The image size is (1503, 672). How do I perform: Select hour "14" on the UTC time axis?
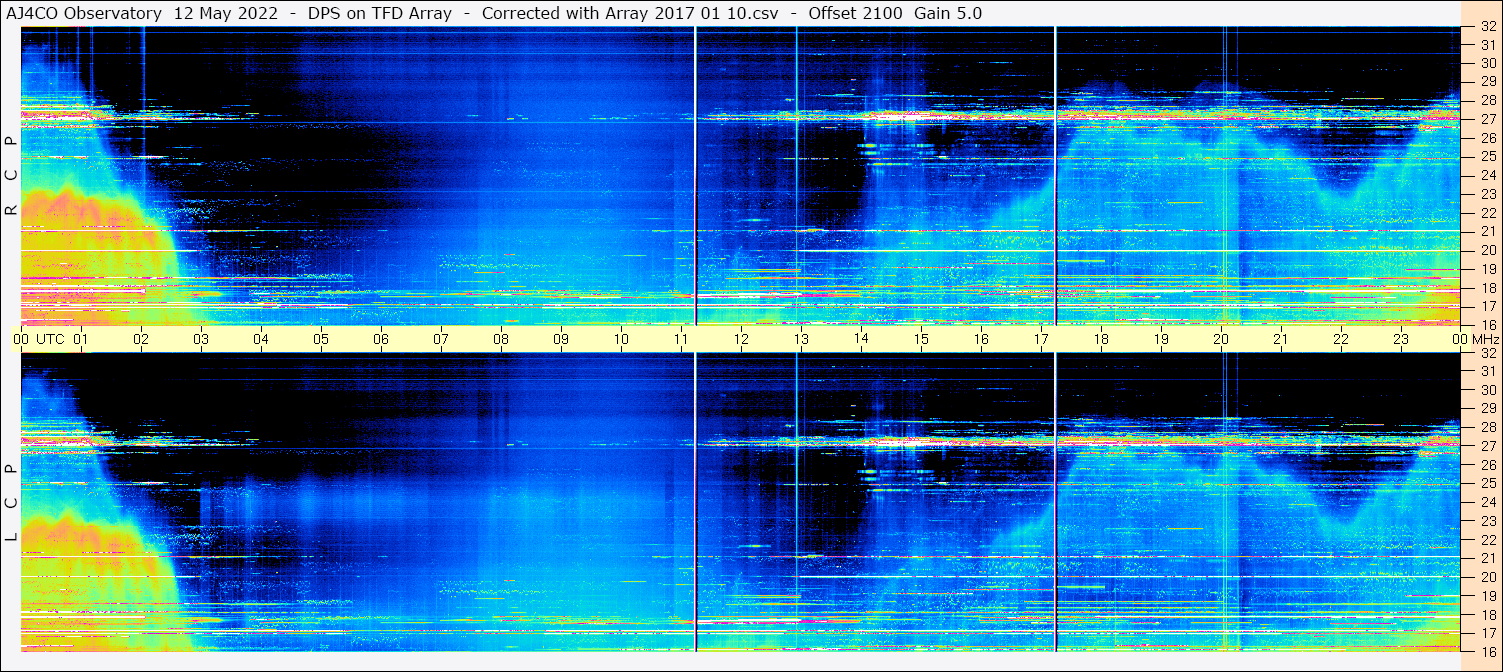coord(861,339)
